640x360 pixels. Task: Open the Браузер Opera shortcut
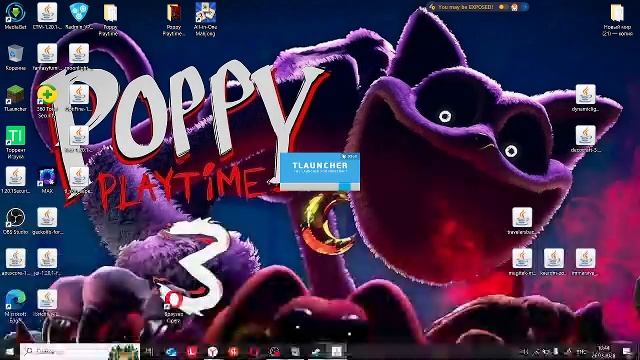point(174,306)
